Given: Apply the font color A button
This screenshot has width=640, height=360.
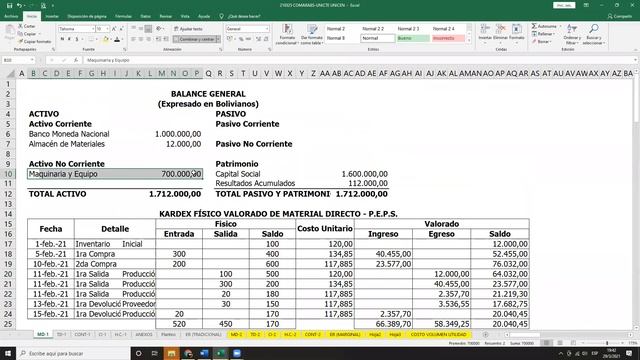Looking at the screenshot, I should coord(117,39).
